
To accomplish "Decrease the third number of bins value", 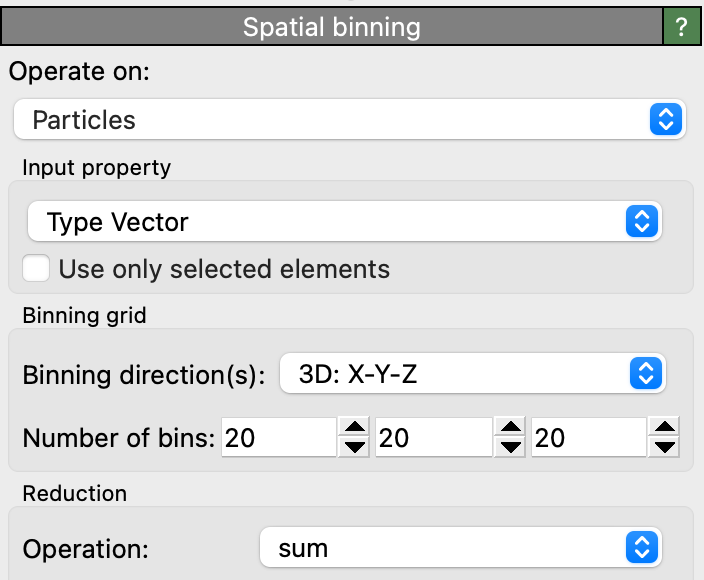I will pos(664,447).
